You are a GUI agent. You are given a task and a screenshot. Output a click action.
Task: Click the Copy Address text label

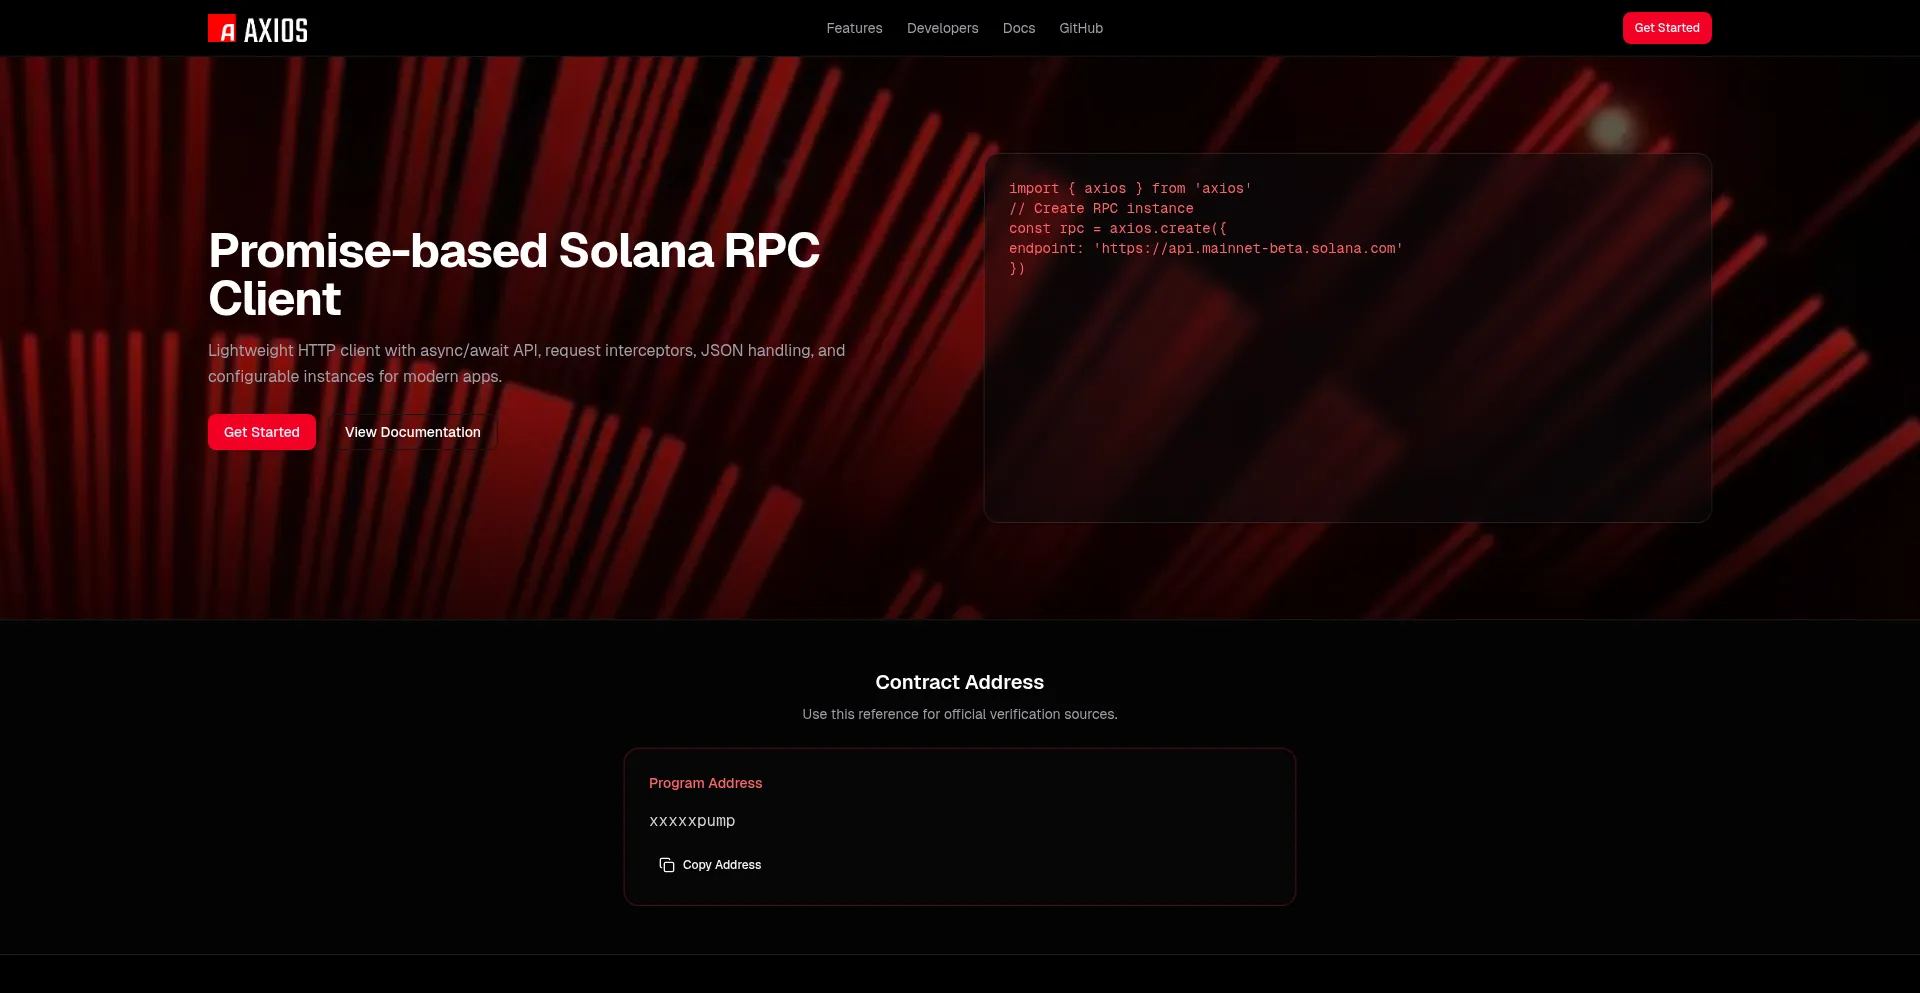[x=722, y=865]
